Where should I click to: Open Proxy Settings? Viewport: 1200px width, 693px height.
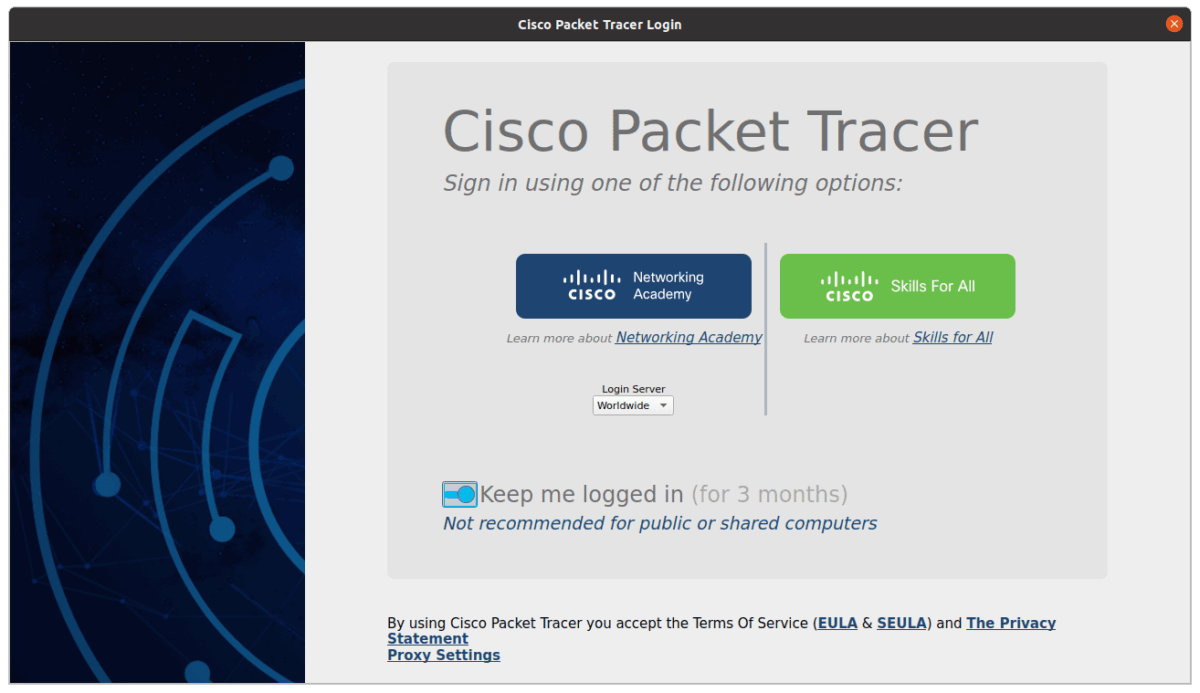pyautogui.click(x=444, y=655)
